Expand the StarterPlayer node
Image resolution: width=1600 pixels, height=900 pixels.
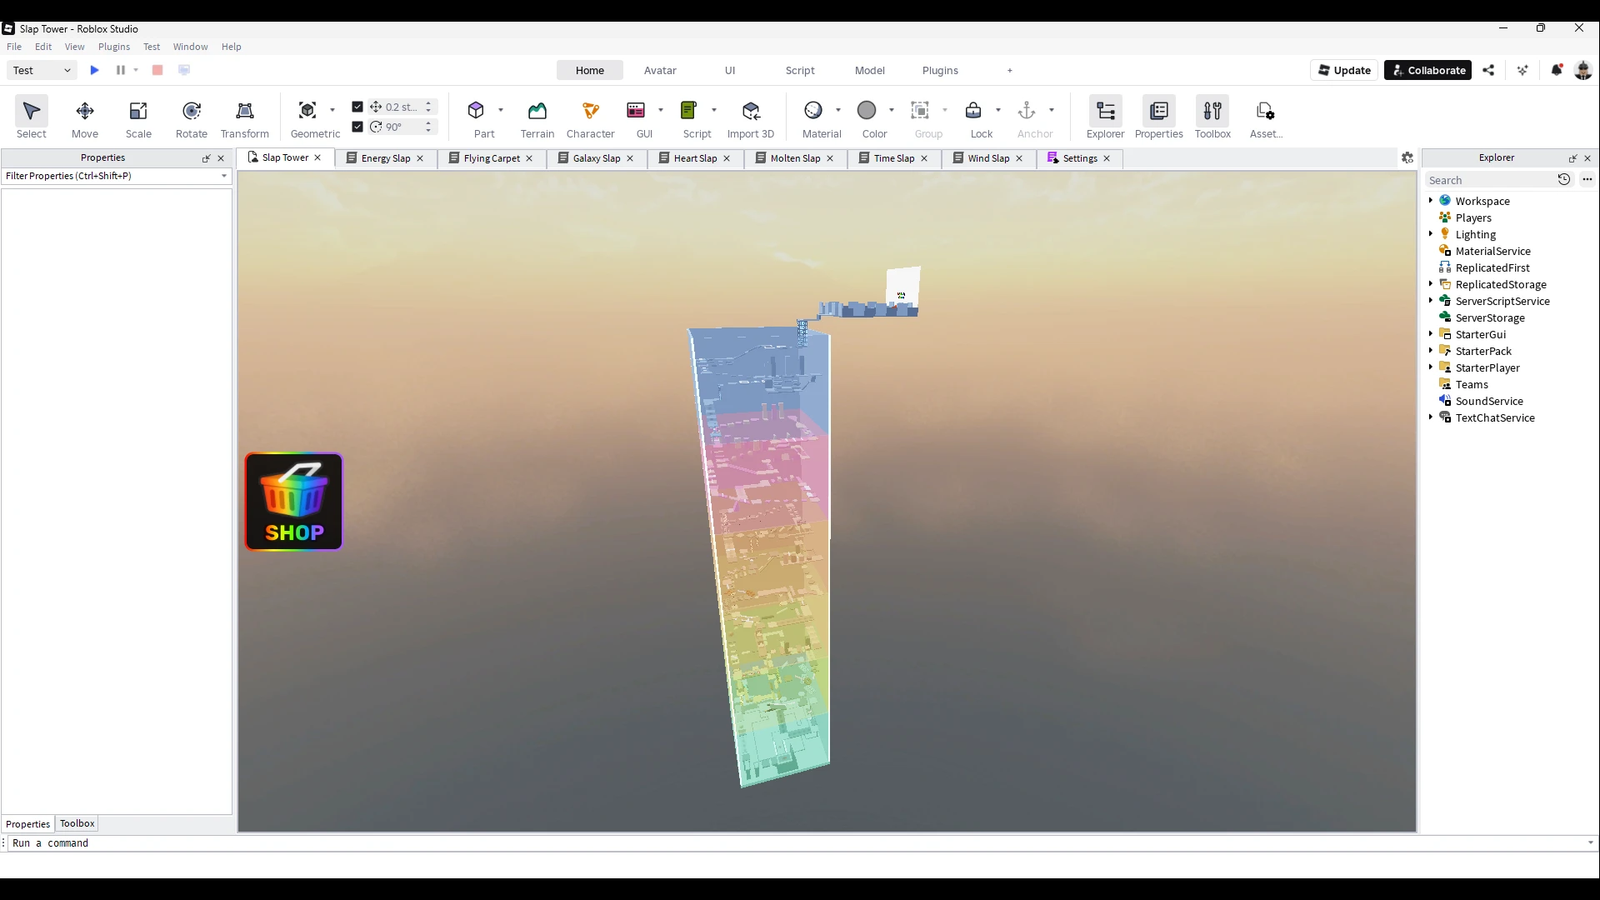pos(1431,368)
